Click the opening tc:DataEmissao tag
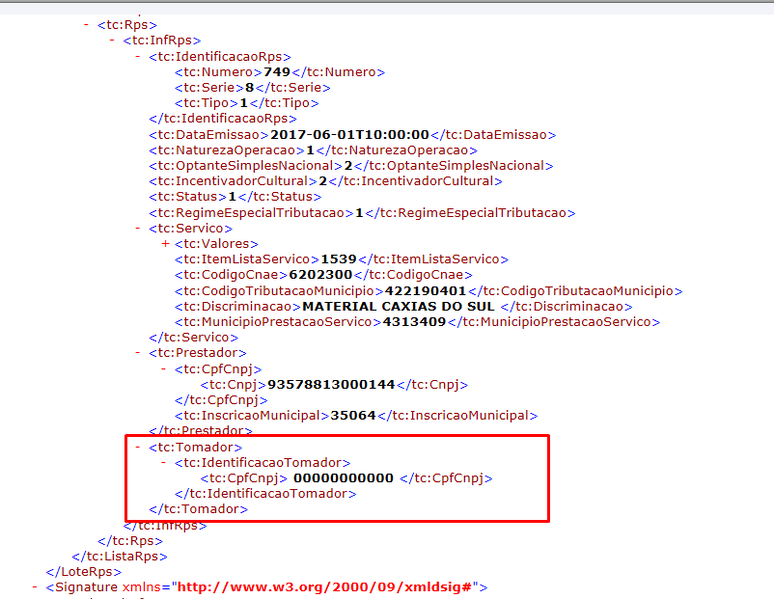Viewport: 774px width, 599px height. pos(209,134)
